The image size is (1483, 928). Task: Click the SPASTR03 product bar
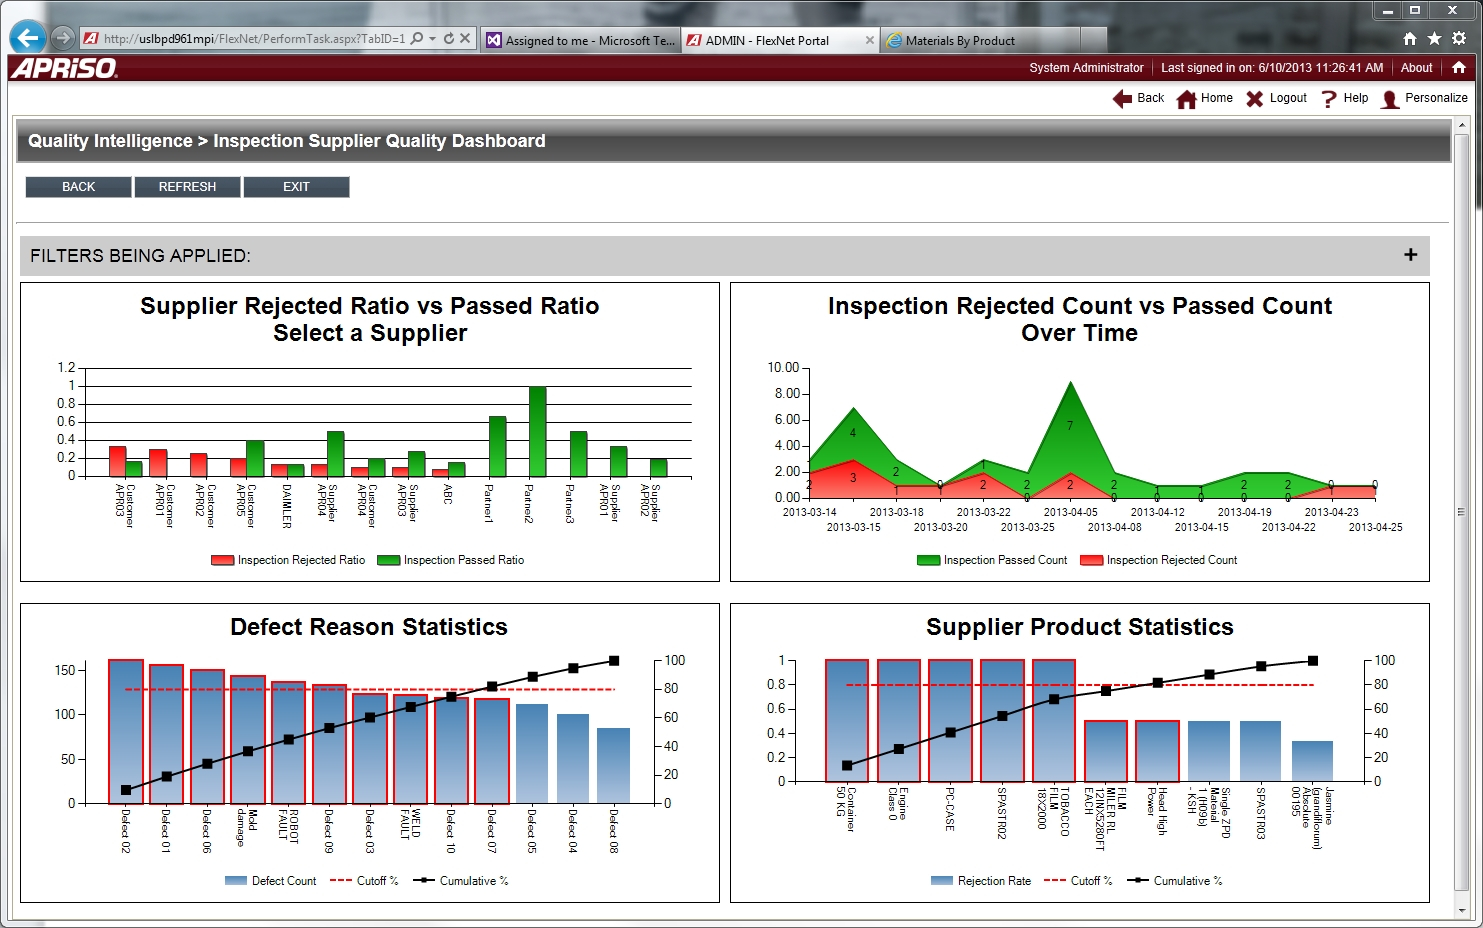point(1260,751)
